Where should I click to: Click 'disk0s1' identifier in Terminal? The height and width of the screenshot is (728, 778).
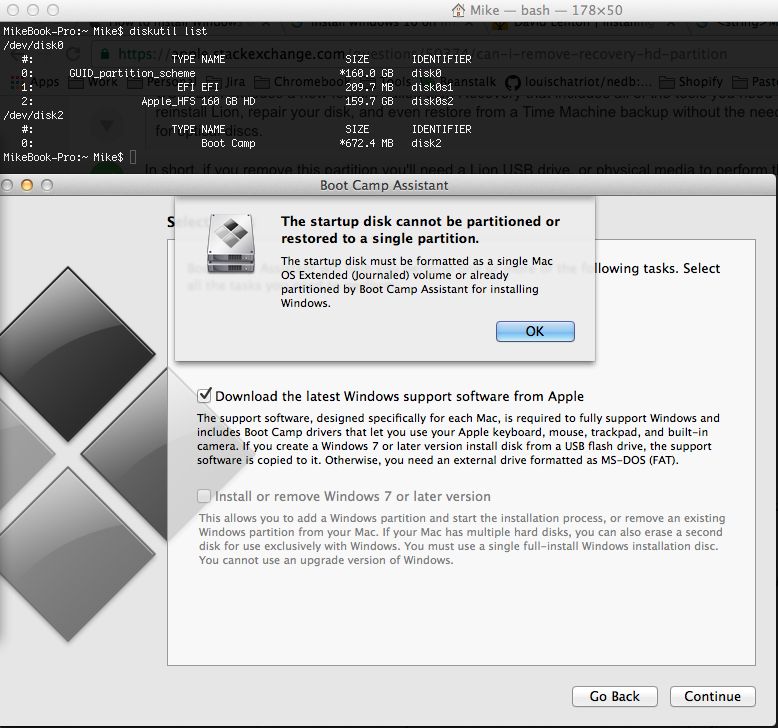click(432, 87)
